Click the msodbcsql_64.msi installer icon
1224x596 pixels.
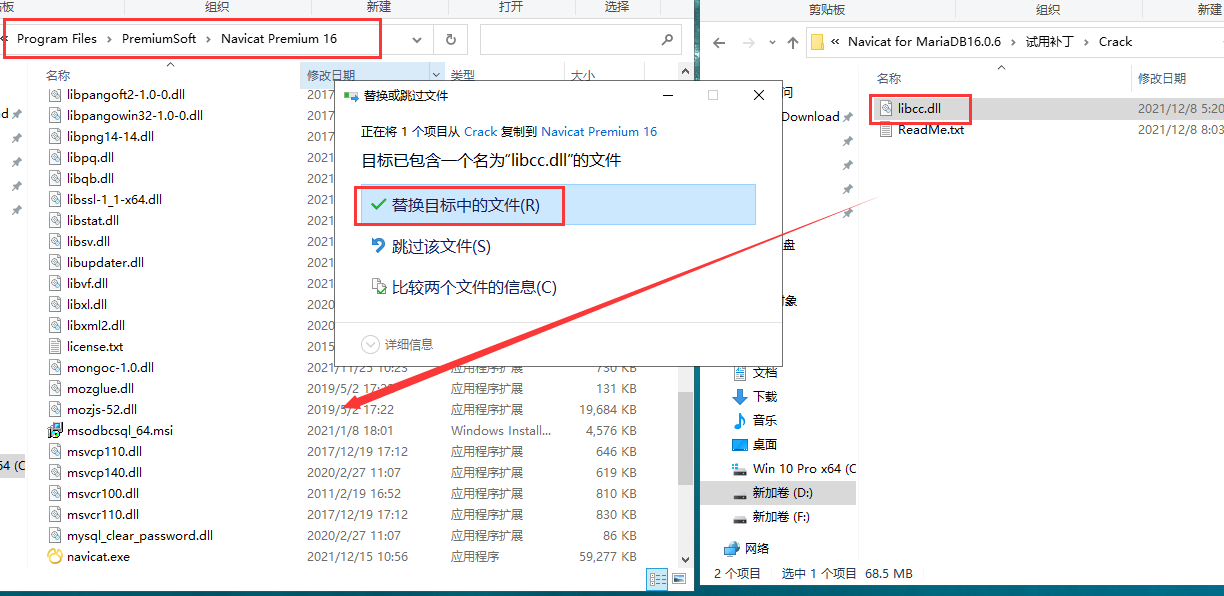56,430
